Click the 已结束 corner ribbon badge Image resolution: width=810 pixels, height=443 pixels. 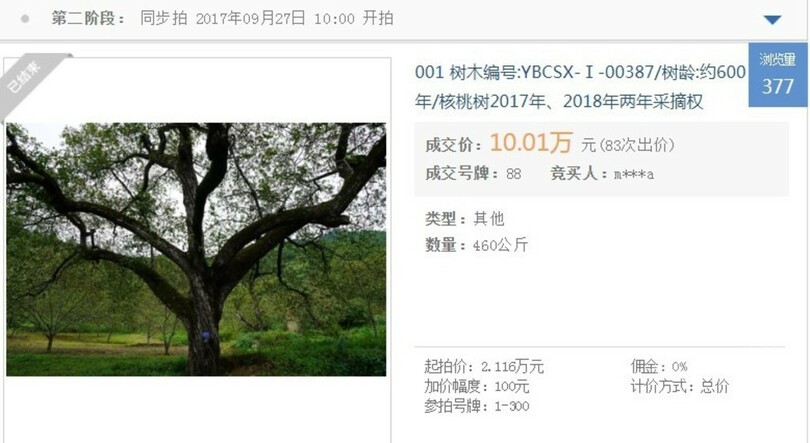point(31,81)
